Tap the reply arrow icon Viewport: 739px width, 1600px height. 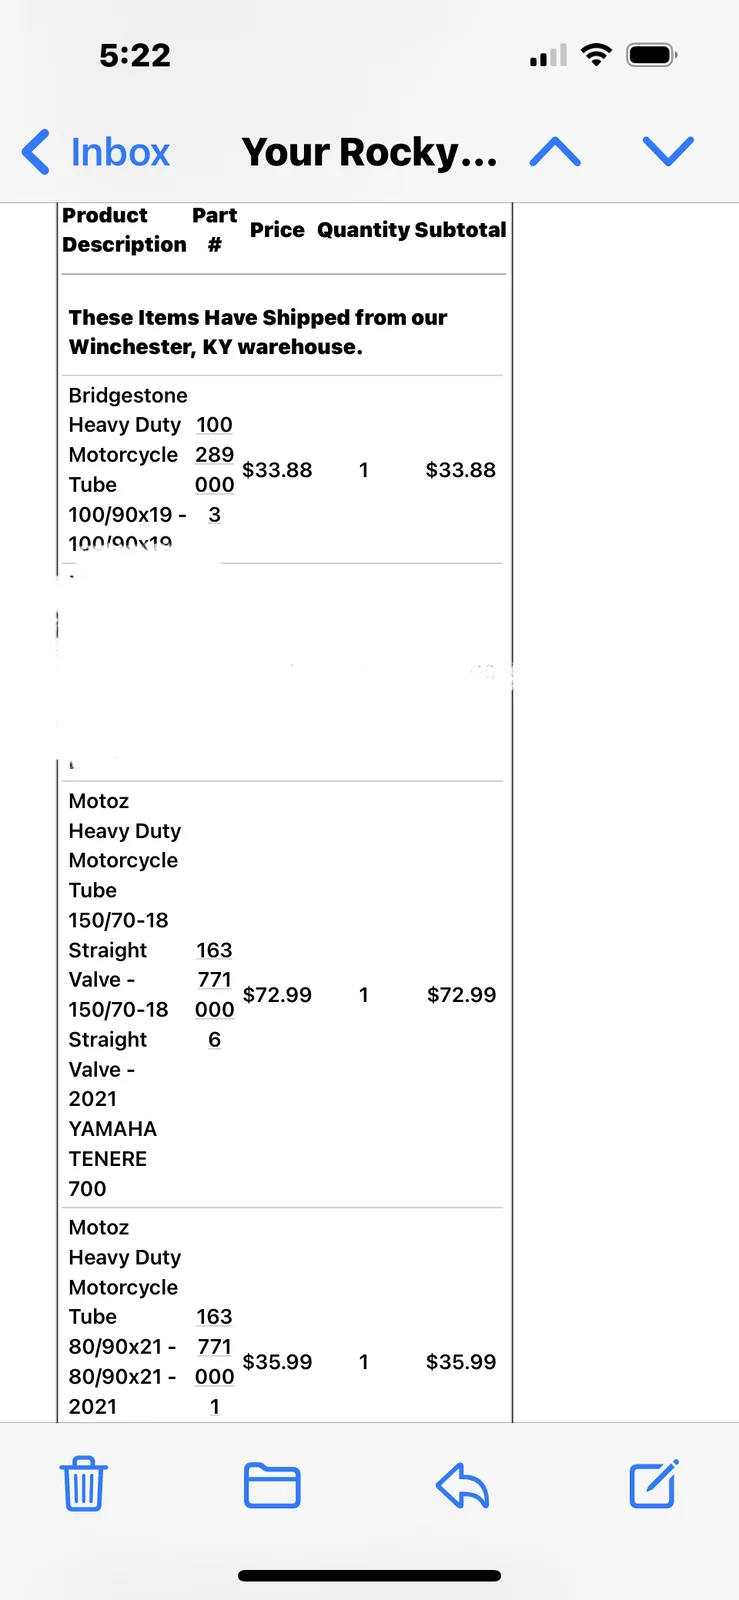click(462, 1485)
